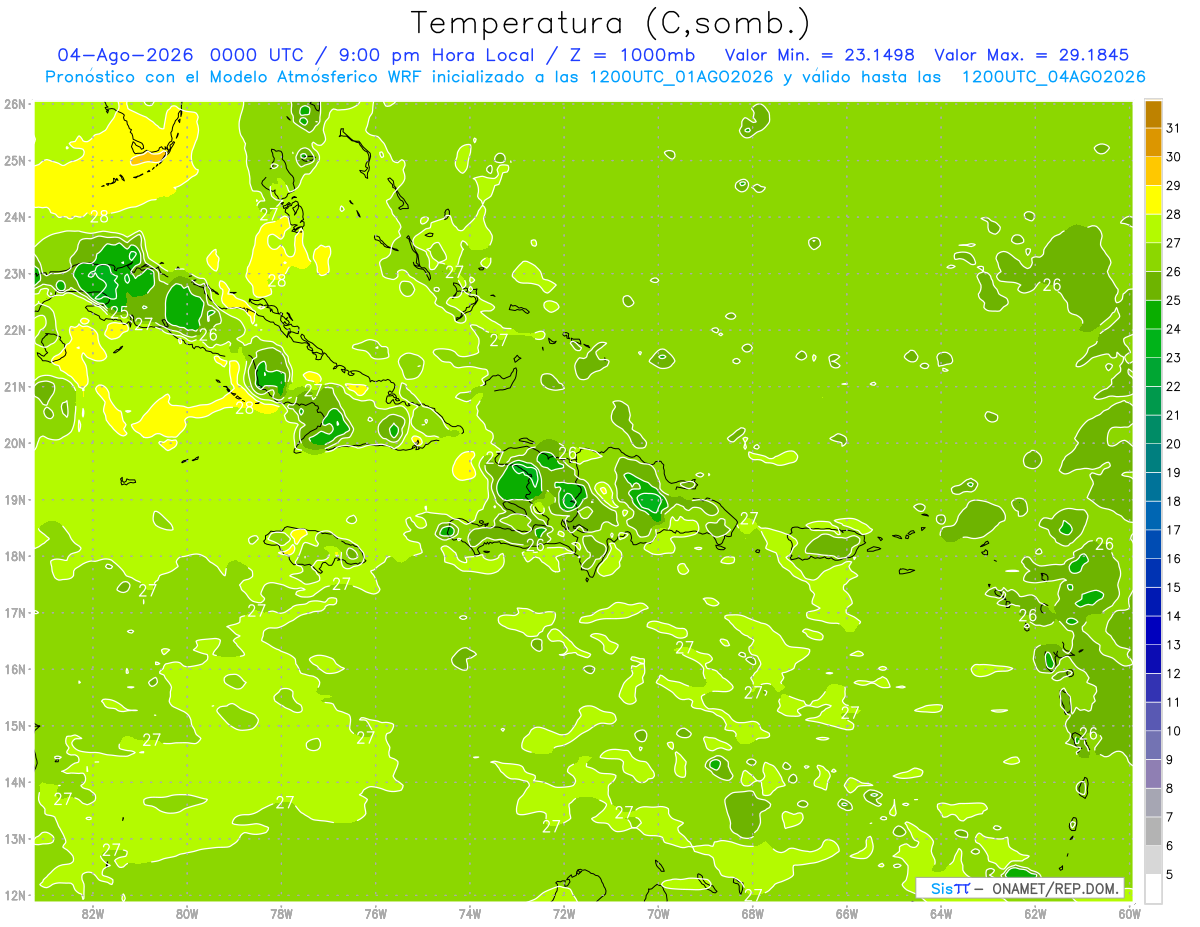Click the '19N' latitude axis label
The height and width of the screenshot is (927, 1200).
point(15,499)
